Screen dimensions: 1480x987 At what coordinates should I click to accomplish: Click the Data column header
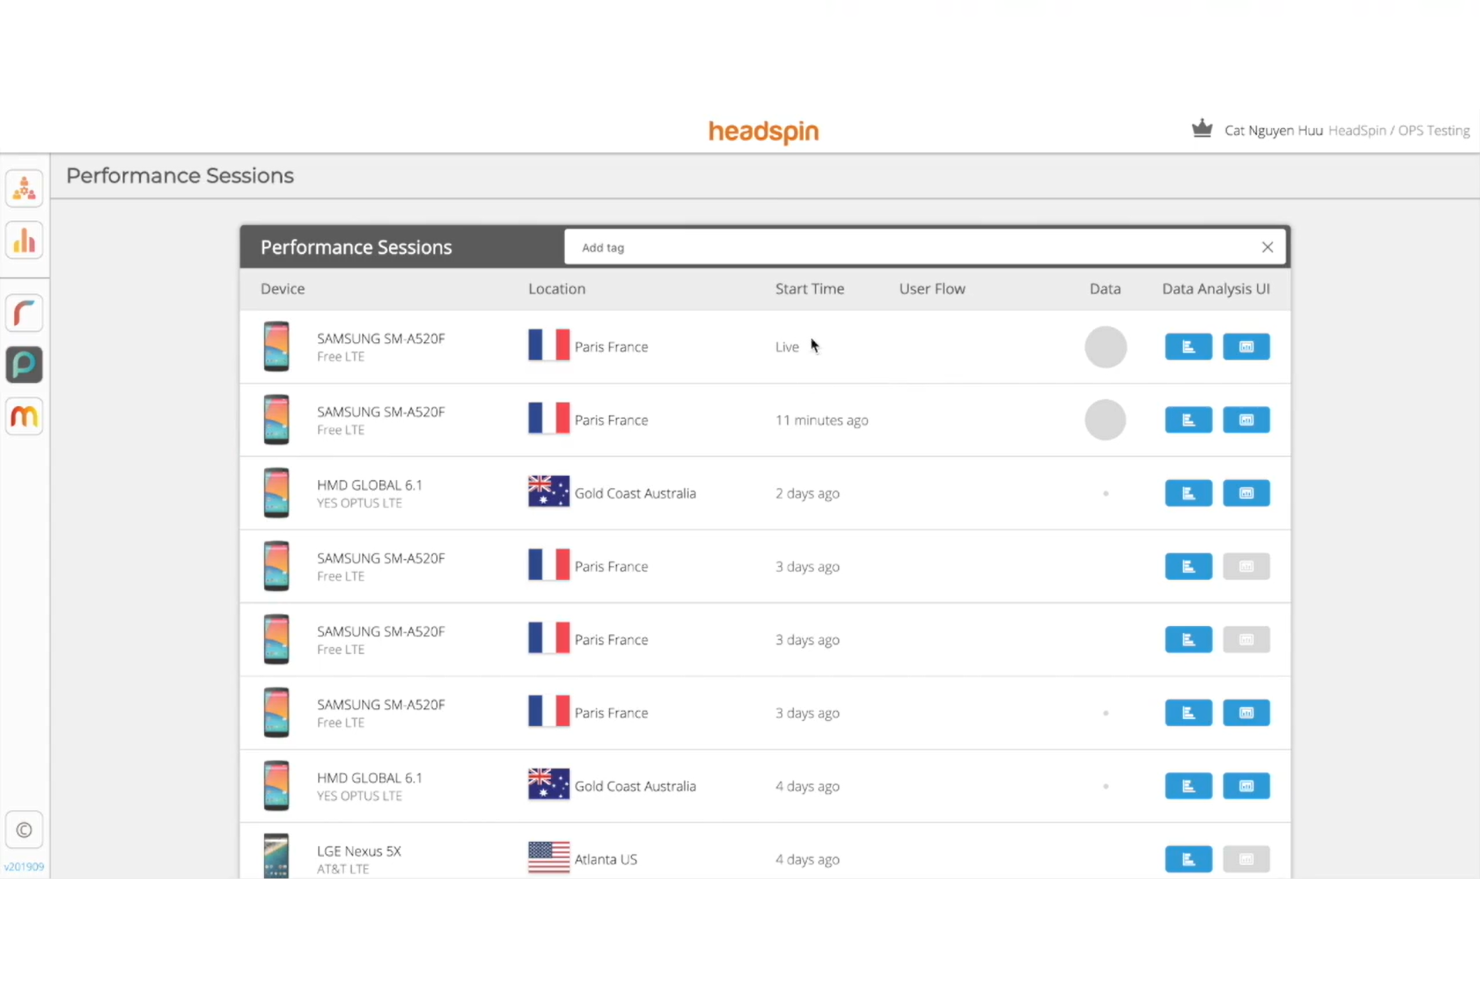[x=1105, y=289]
